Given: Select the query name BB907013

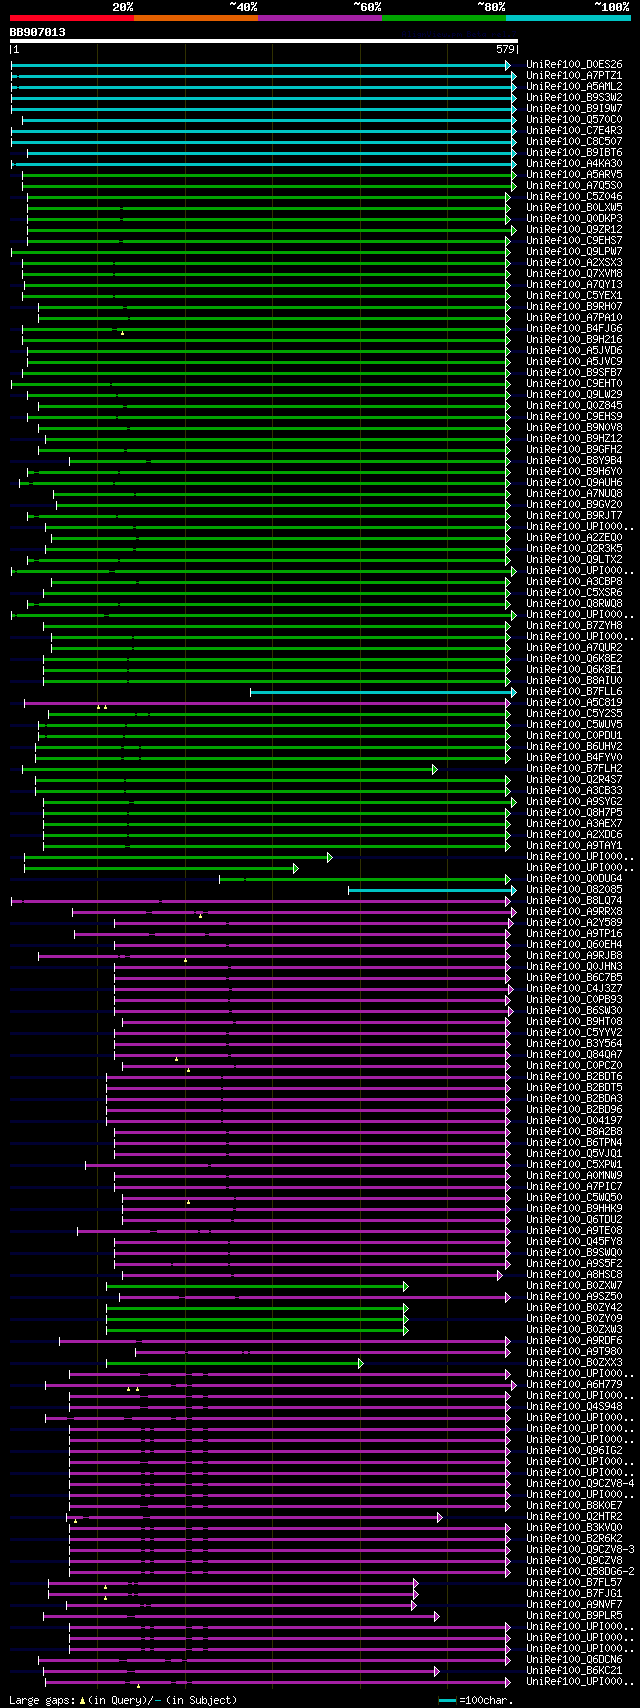Looking at the screenshot, I should tap(38, 32).
